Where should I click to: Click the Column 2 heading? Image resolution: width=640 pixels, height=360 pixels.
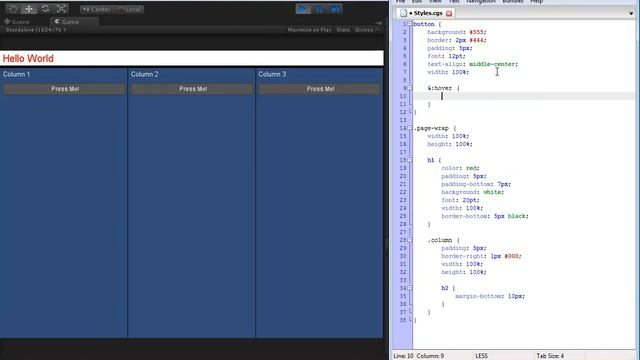click(144, 74)
